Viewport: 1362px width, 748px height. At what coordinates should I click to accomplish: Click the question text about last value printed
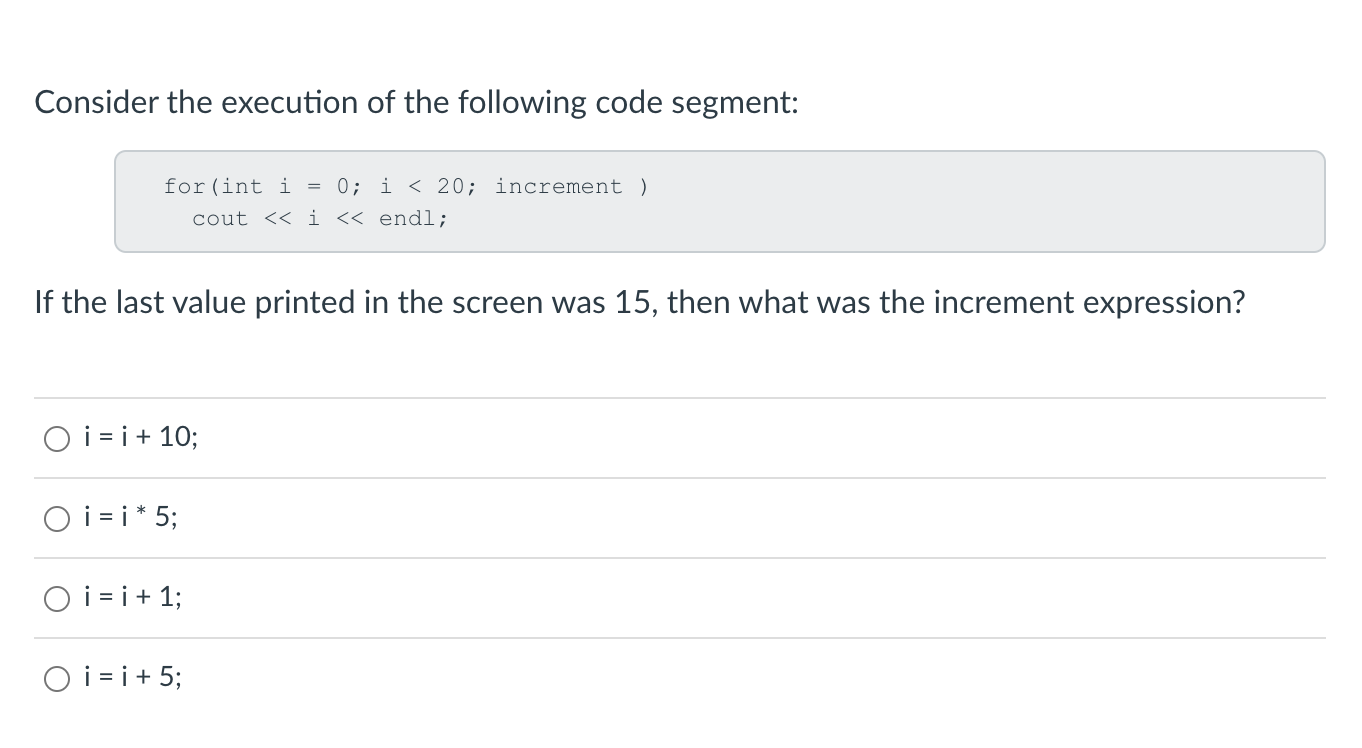click(x=640, y=302)
